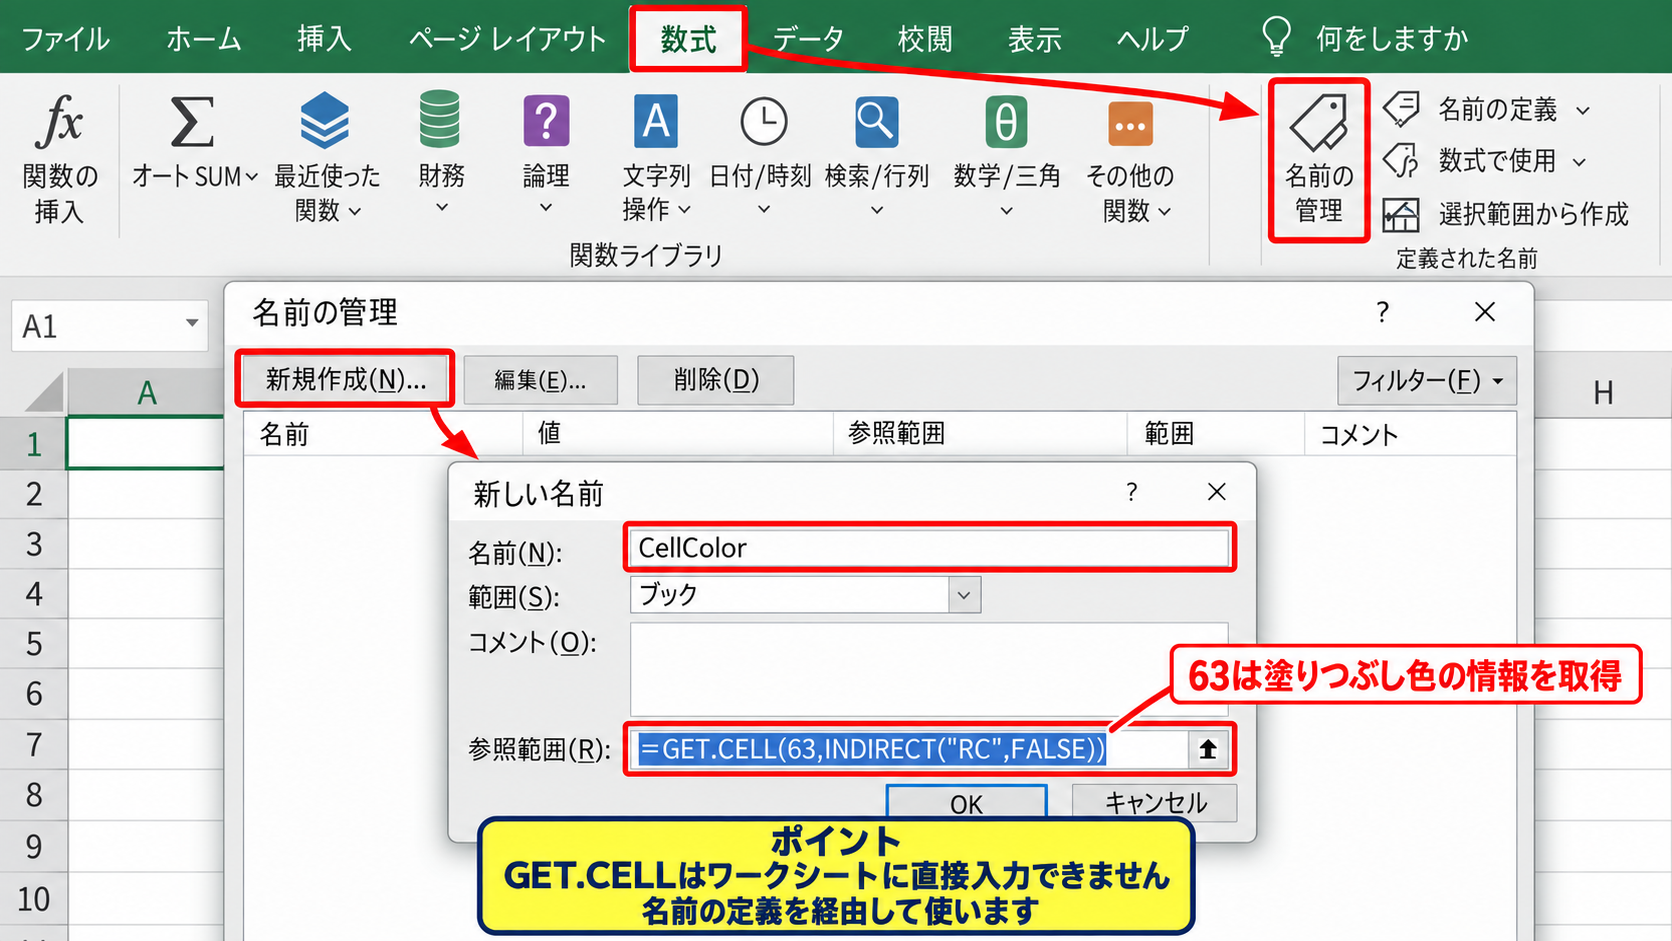
Task: Click the 何をしますか lightbulb icon
Action: point(1276,37)
